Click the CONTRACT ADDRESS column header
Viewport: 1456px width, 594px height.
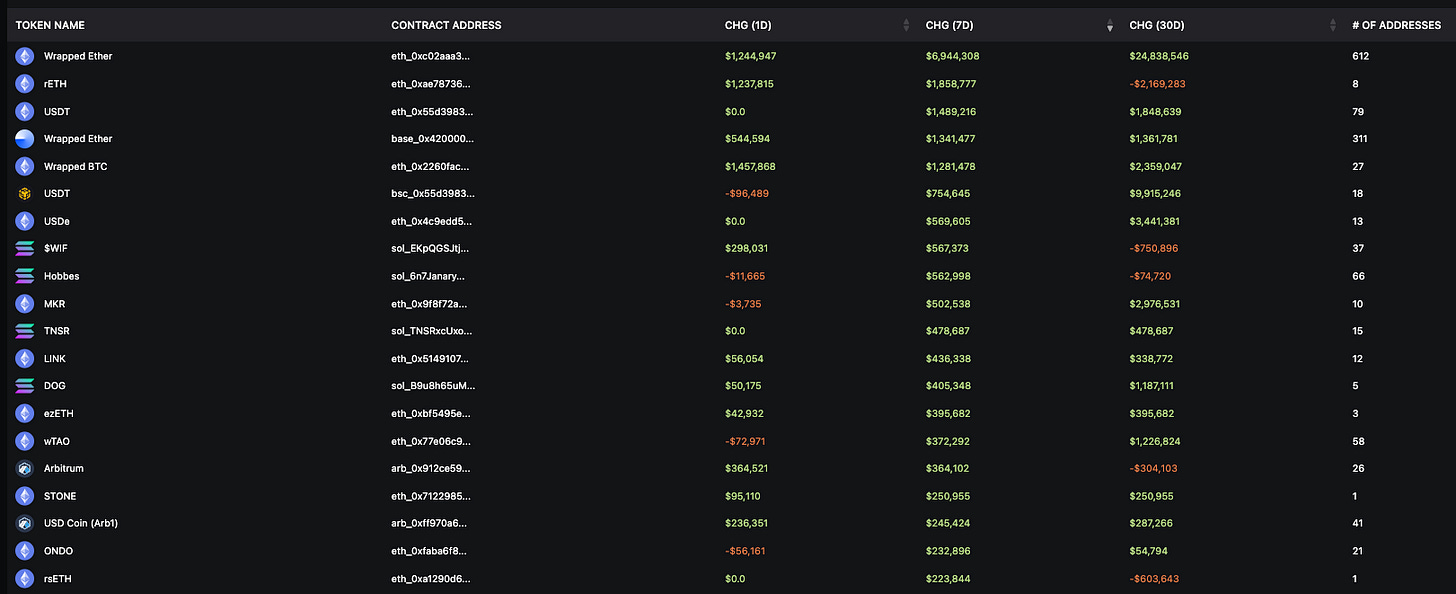[x=446, y=25]
